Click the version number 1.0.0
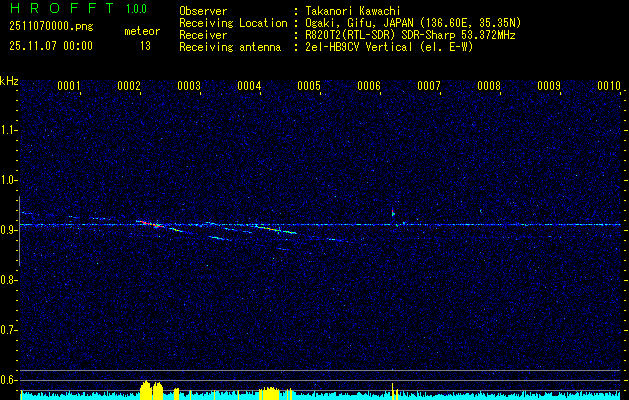Viewport: 629px width, 400px height. coord(136,8)
